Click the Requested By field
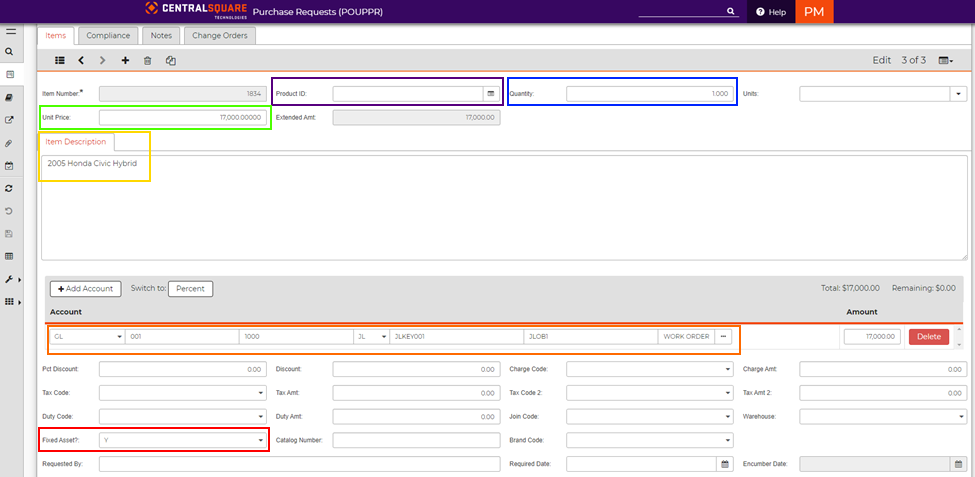The image size is (975, 477). 300,464
